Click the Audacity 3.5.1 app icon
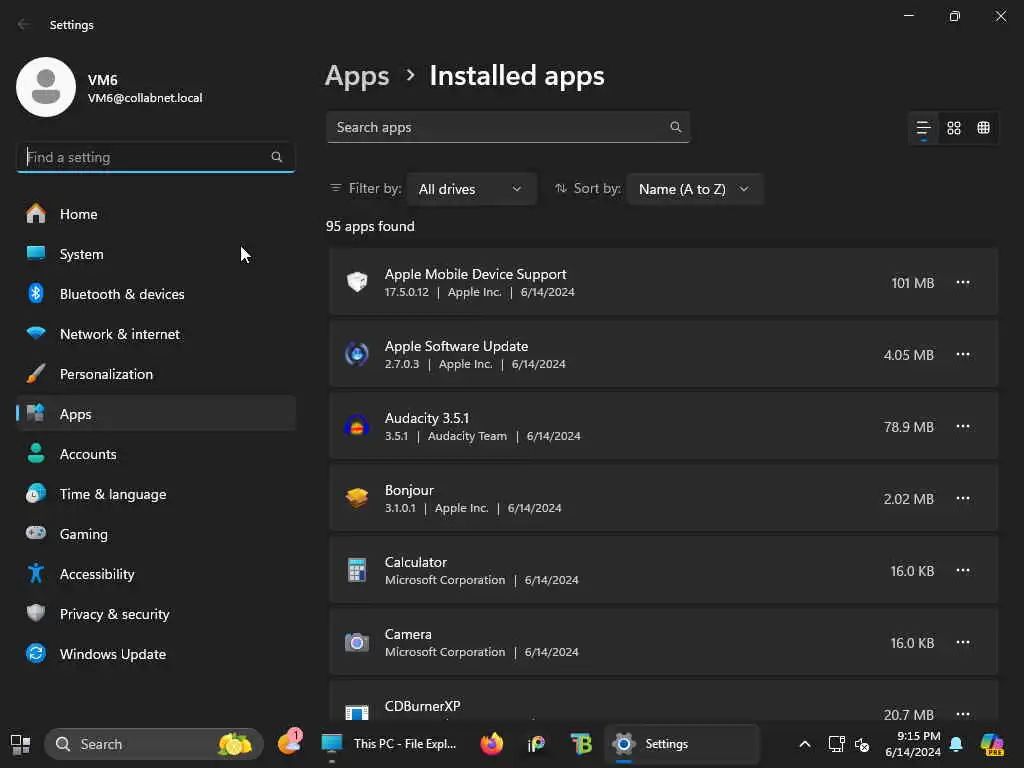 357,427
